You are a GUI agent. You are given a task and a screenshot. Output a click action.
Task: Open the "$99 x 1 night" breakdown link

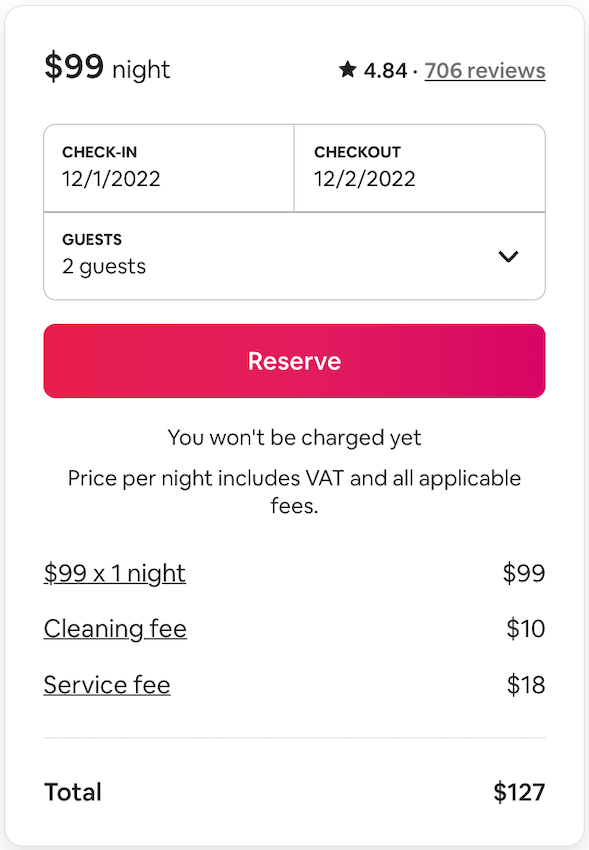115,574
